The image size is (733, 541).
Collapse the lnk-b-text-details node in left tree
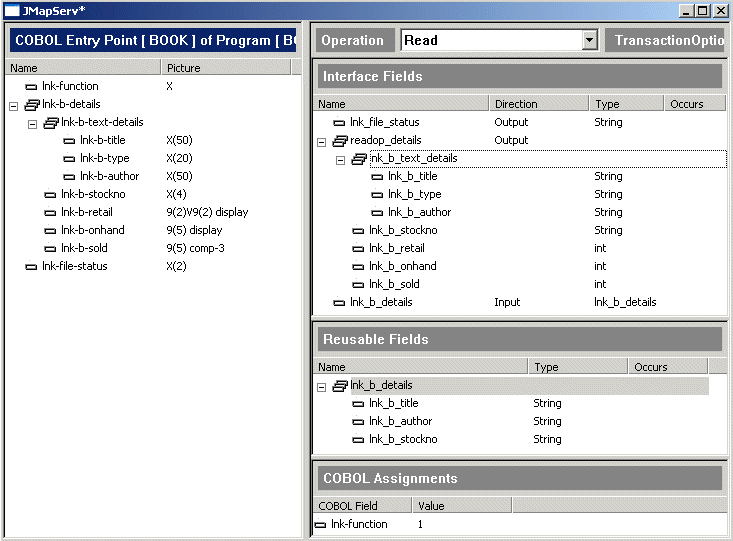[32, 123]
